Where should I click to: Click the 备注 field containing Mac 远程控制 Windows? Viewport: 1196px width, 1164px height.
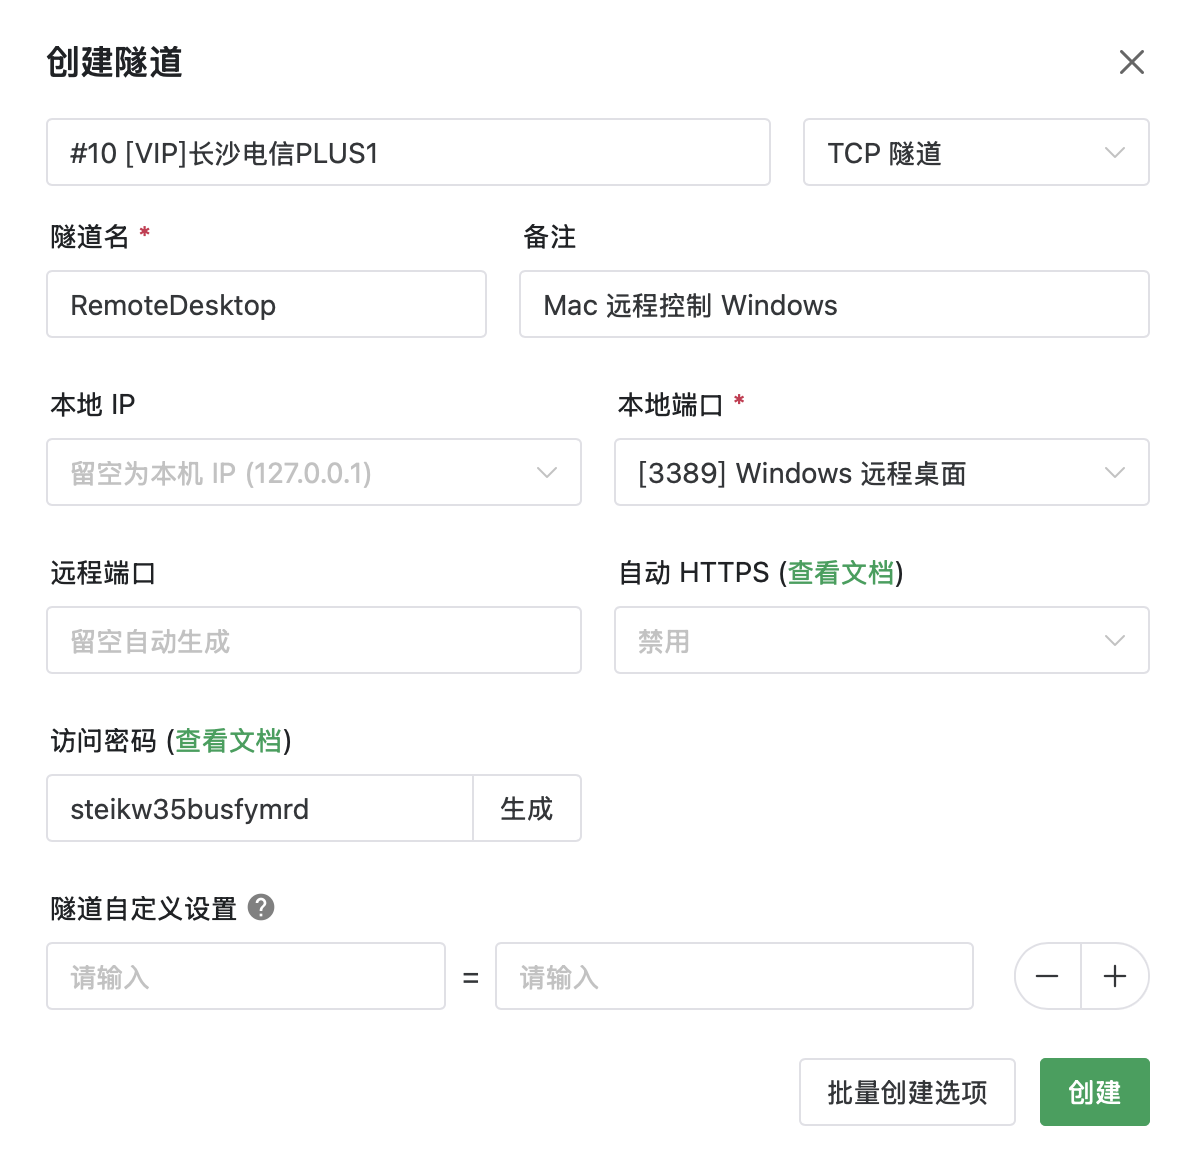[x=833, y=304]
